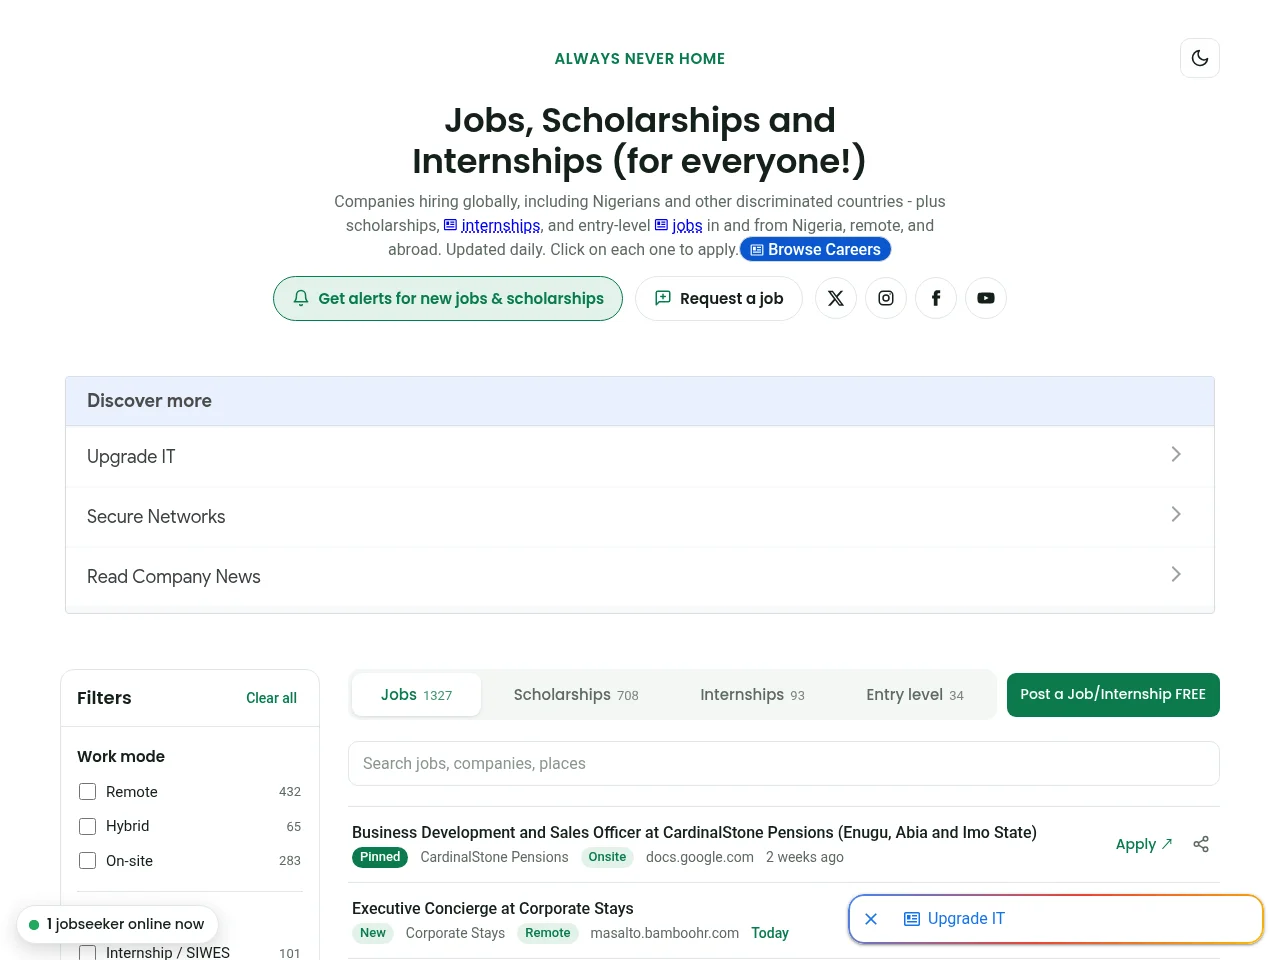This screenshot has width=1280, height=960.
Task: Click the Remote tag on Corporate Stays listing
Action: point(548,933)
